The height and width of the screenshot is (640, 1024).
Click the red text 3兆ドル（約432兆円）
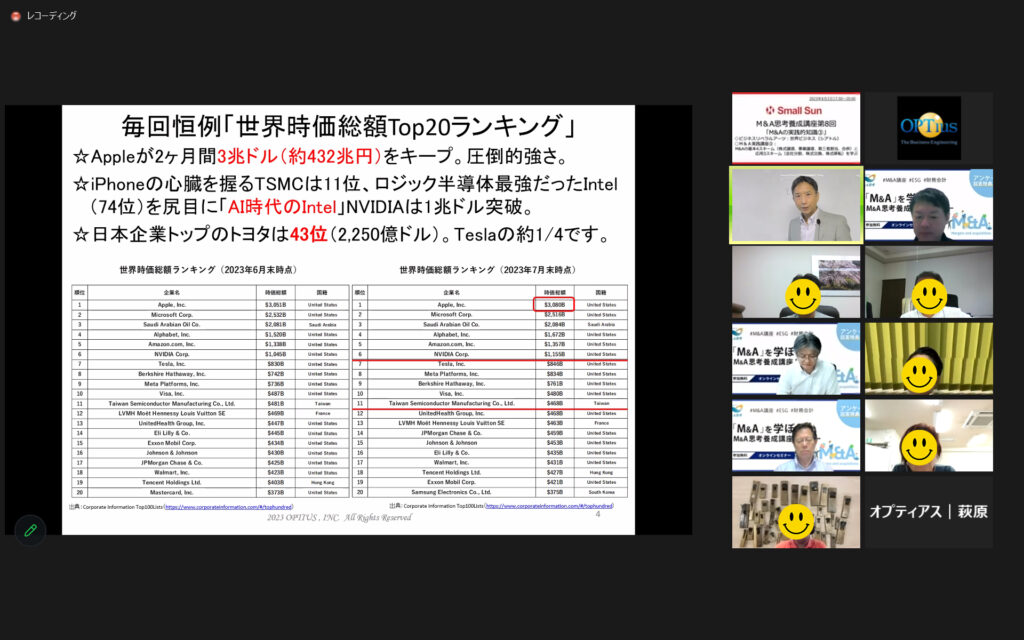[x=298, y=156]
